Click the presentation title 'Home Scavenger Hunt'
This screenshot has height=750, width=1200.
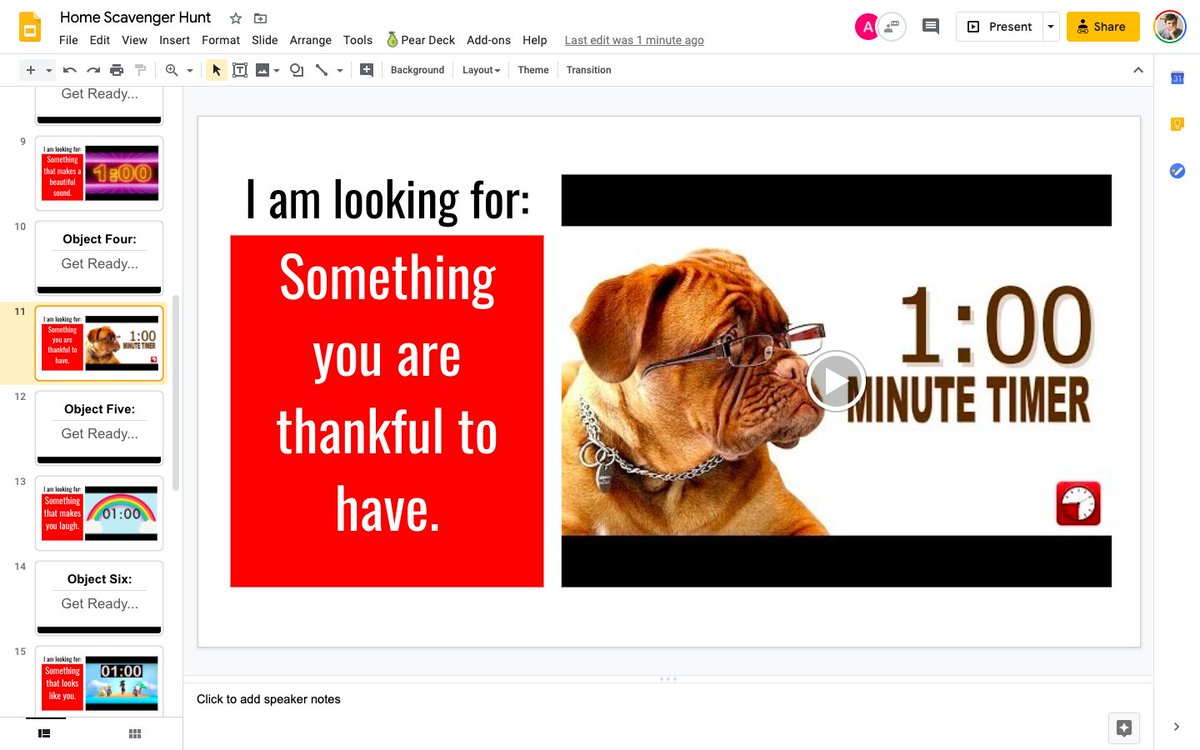tap(135, 17)
